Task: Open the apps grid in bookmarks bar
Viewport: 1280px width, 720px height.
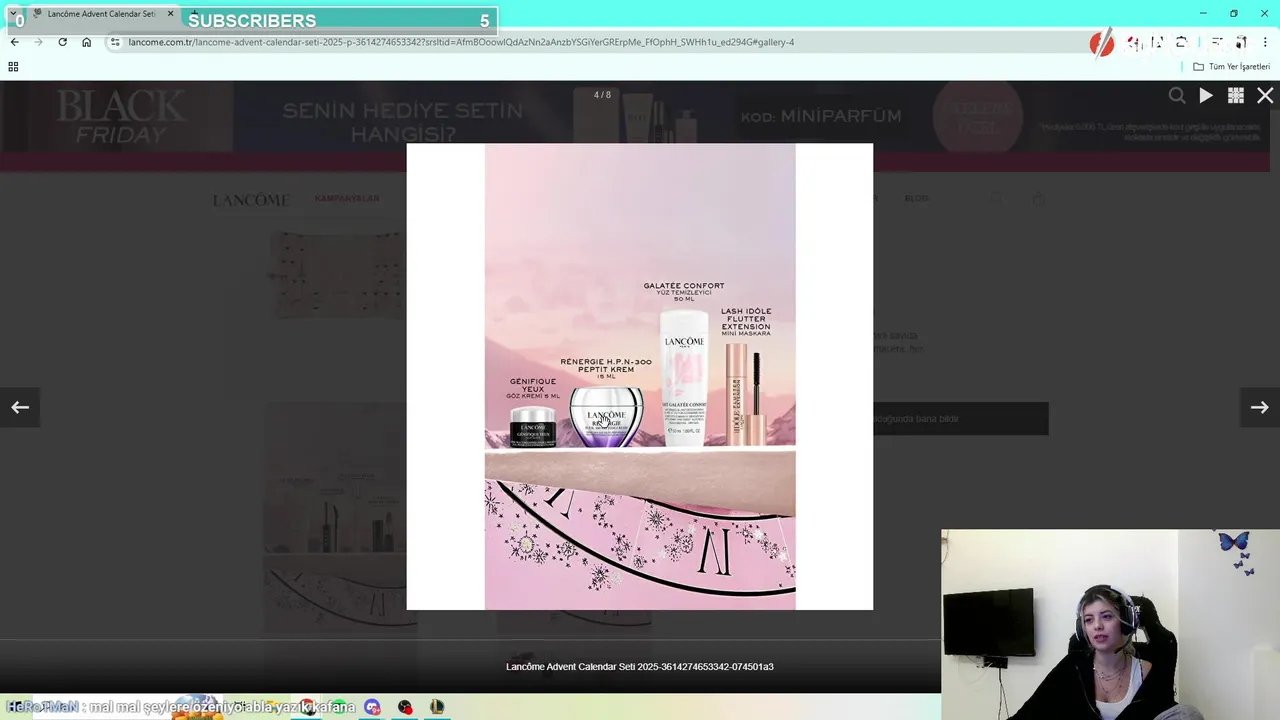Action: coord(13,66)
